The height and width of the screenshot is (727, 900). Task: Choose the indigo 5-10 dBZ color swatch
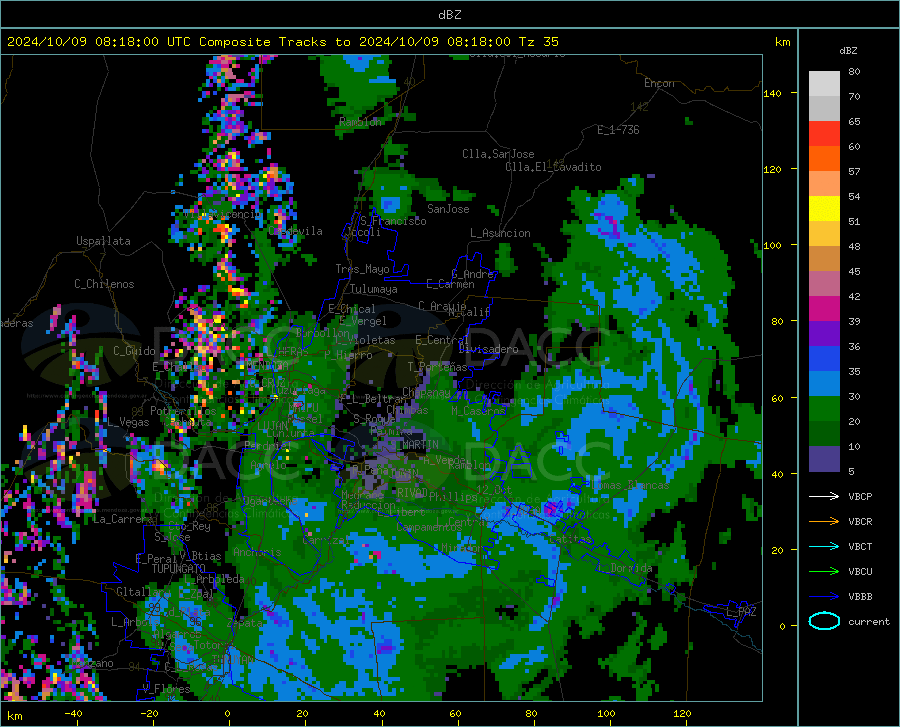(x=824, y=459)
